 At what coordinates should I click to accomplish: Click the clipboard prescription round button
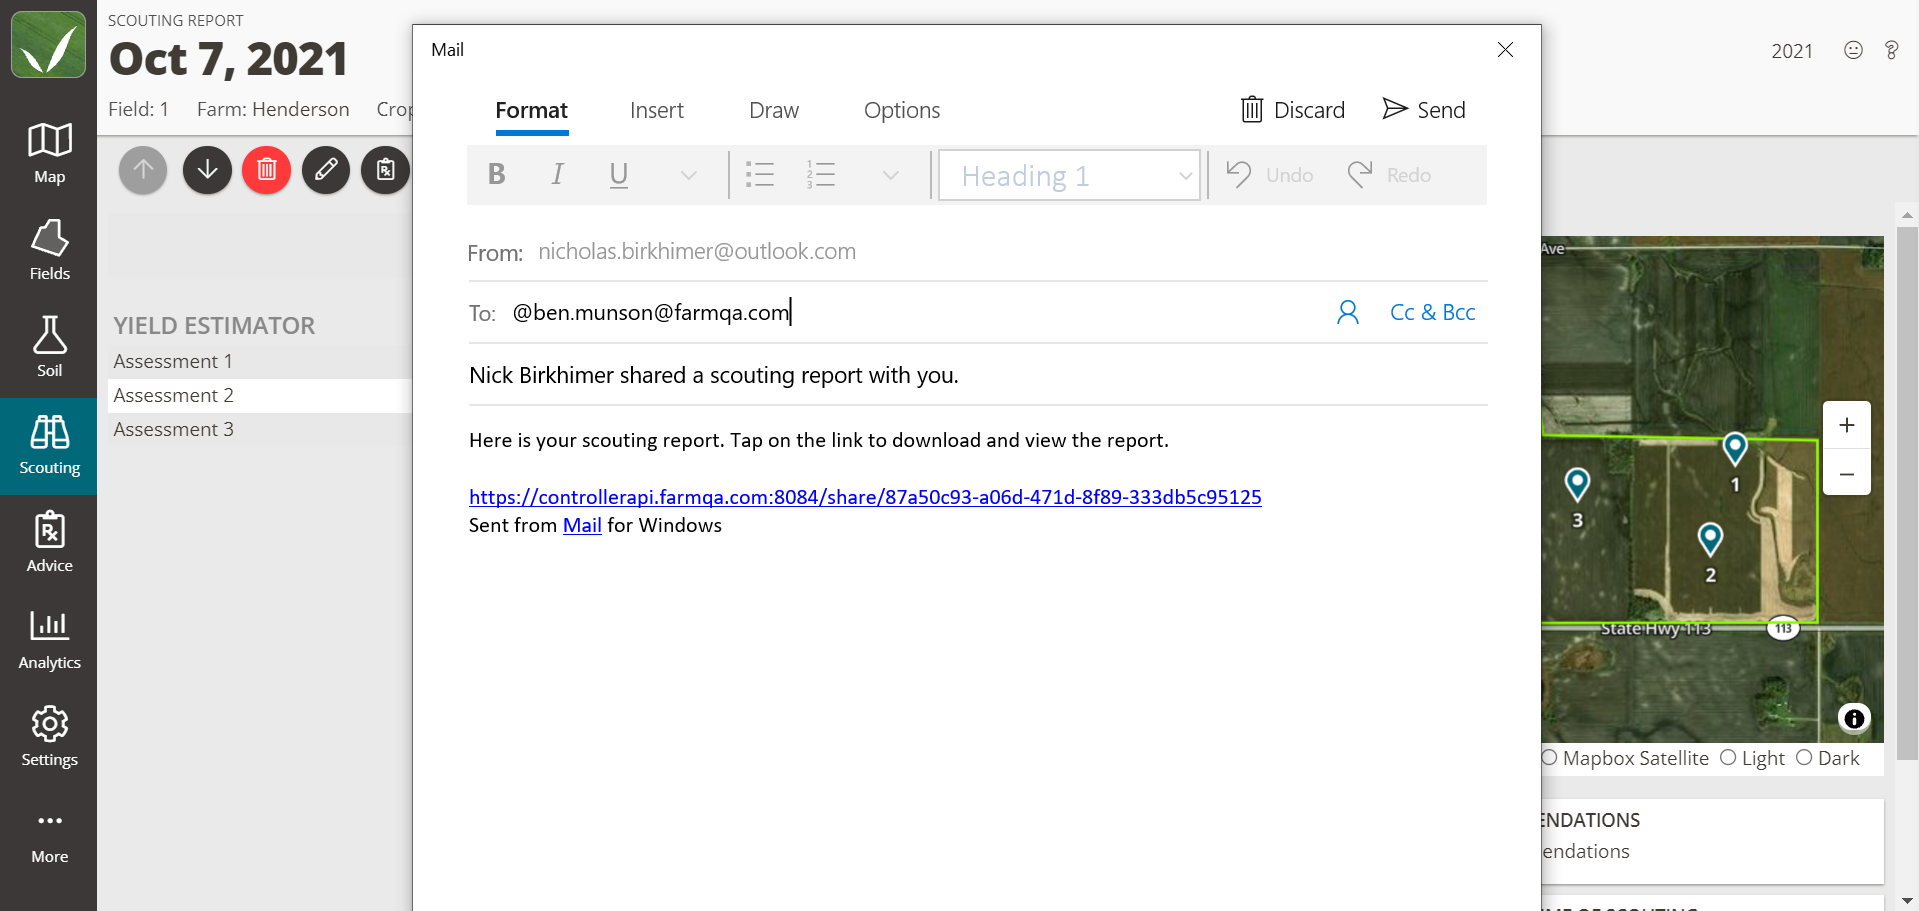385,170
